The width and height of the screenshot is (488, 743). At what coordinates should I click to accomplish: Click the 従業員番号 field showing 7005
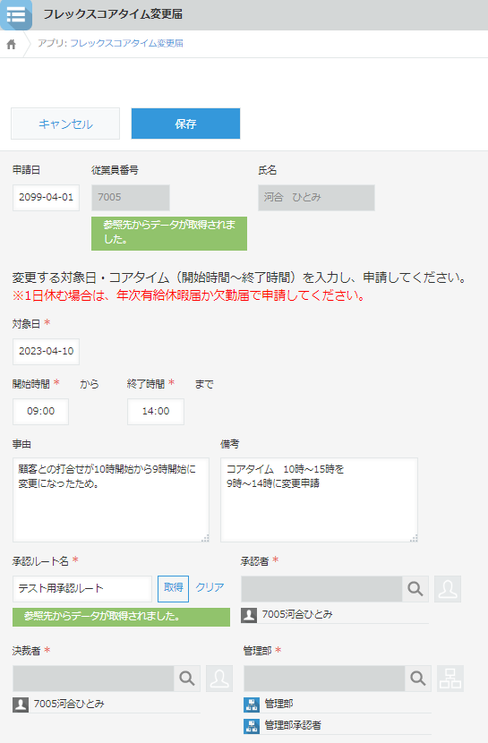pos(131,198)
